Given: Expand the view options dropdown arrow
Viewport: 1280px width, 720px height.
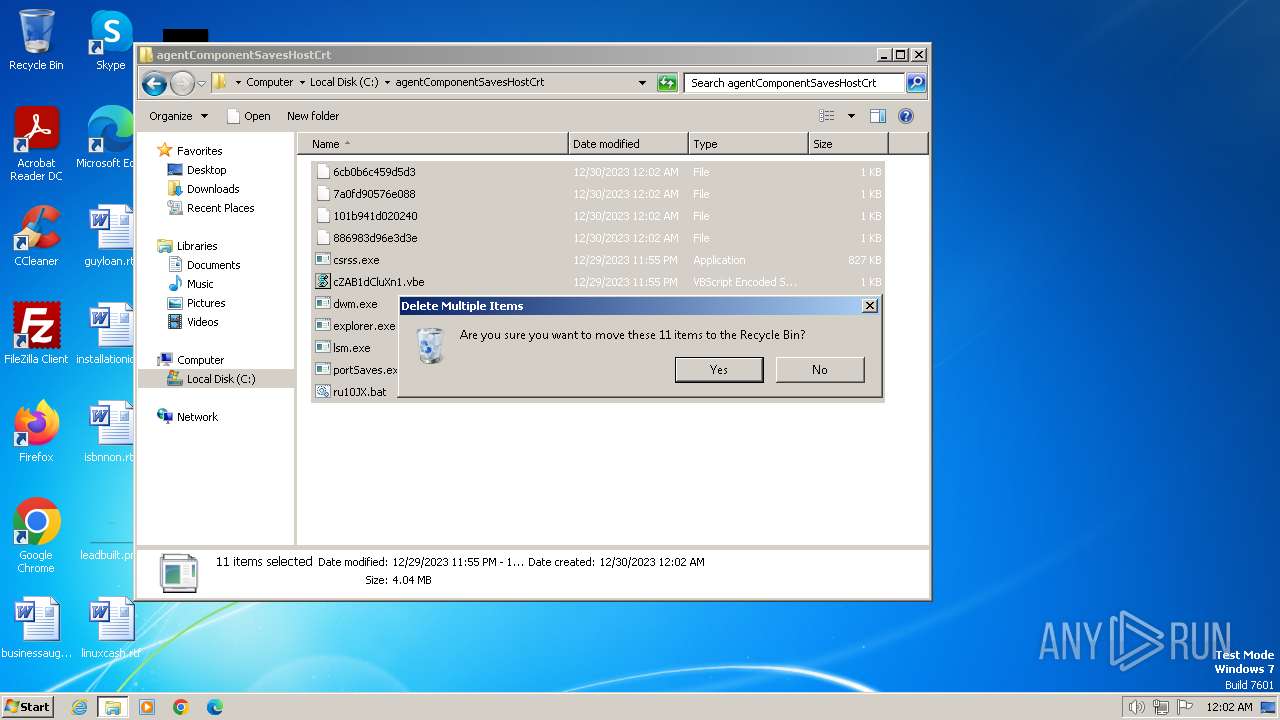Looking at the screenshot, I should (x=851, y=116).
